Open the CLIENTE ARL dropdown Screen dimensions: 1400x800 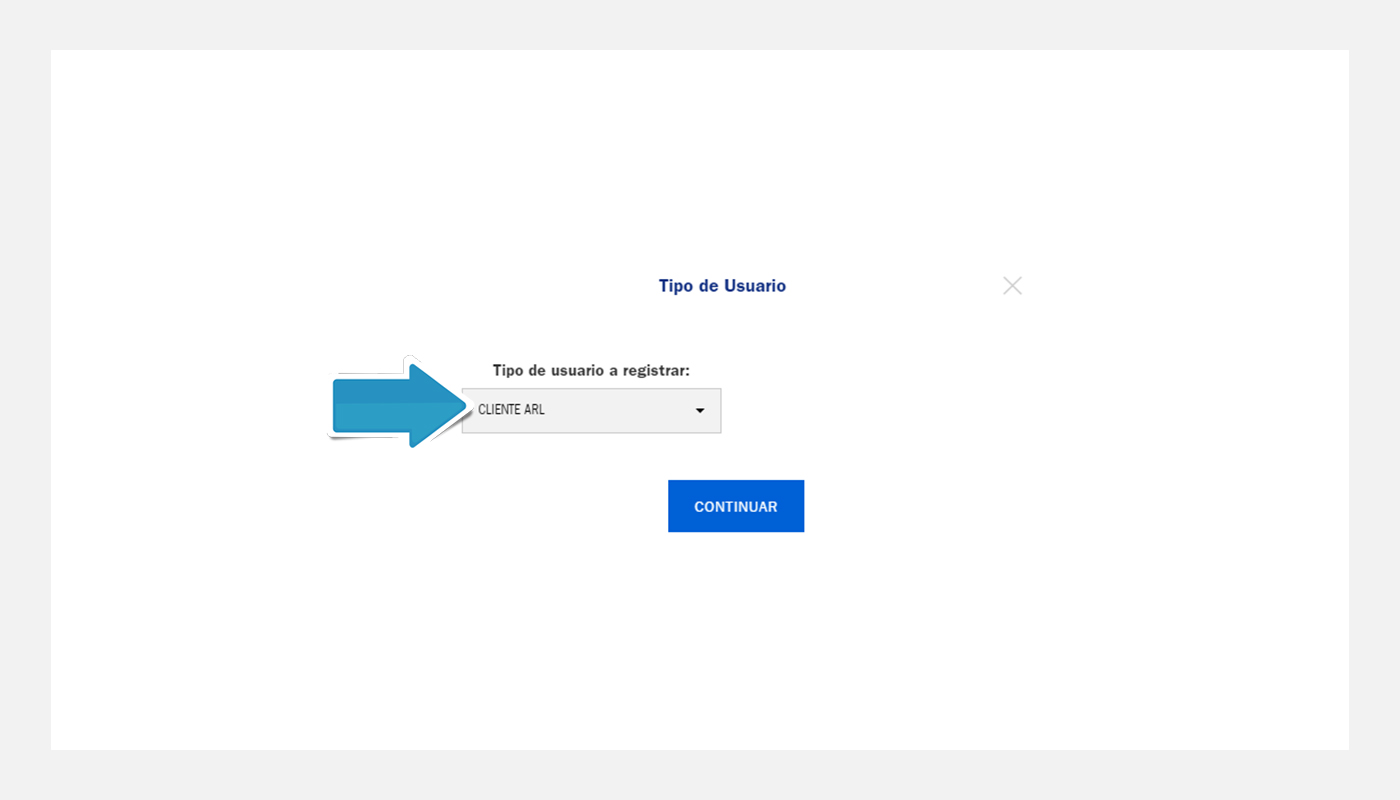[591, 410]
